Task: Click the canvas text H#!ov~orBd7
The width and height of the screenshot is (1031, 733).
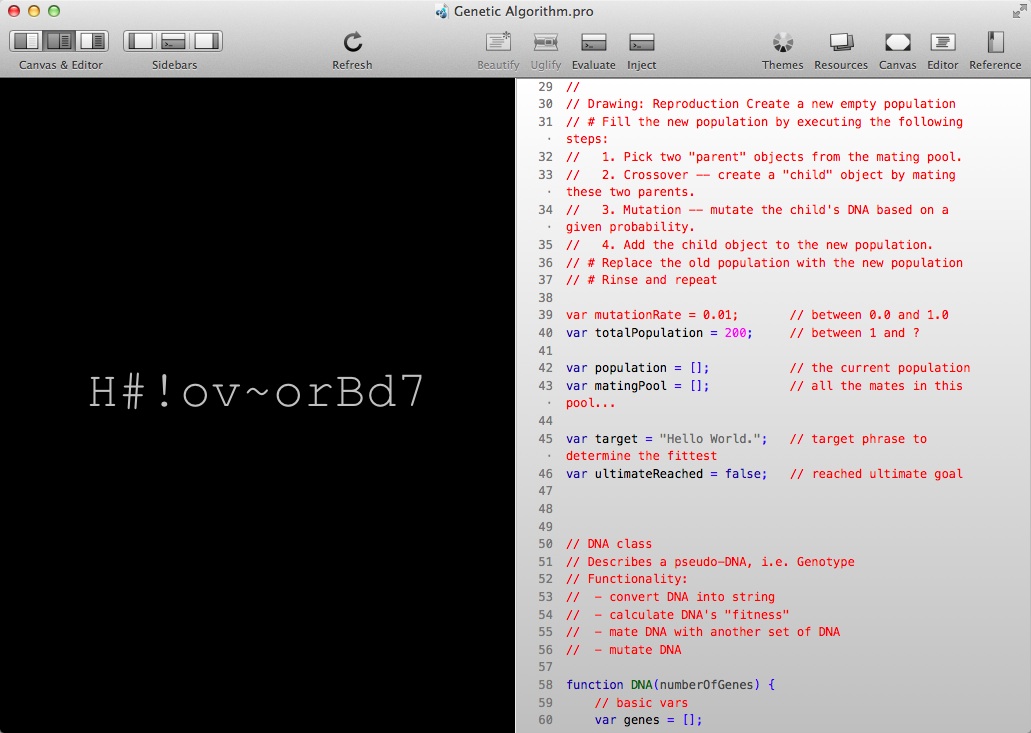Action: [x=257, y=393]
